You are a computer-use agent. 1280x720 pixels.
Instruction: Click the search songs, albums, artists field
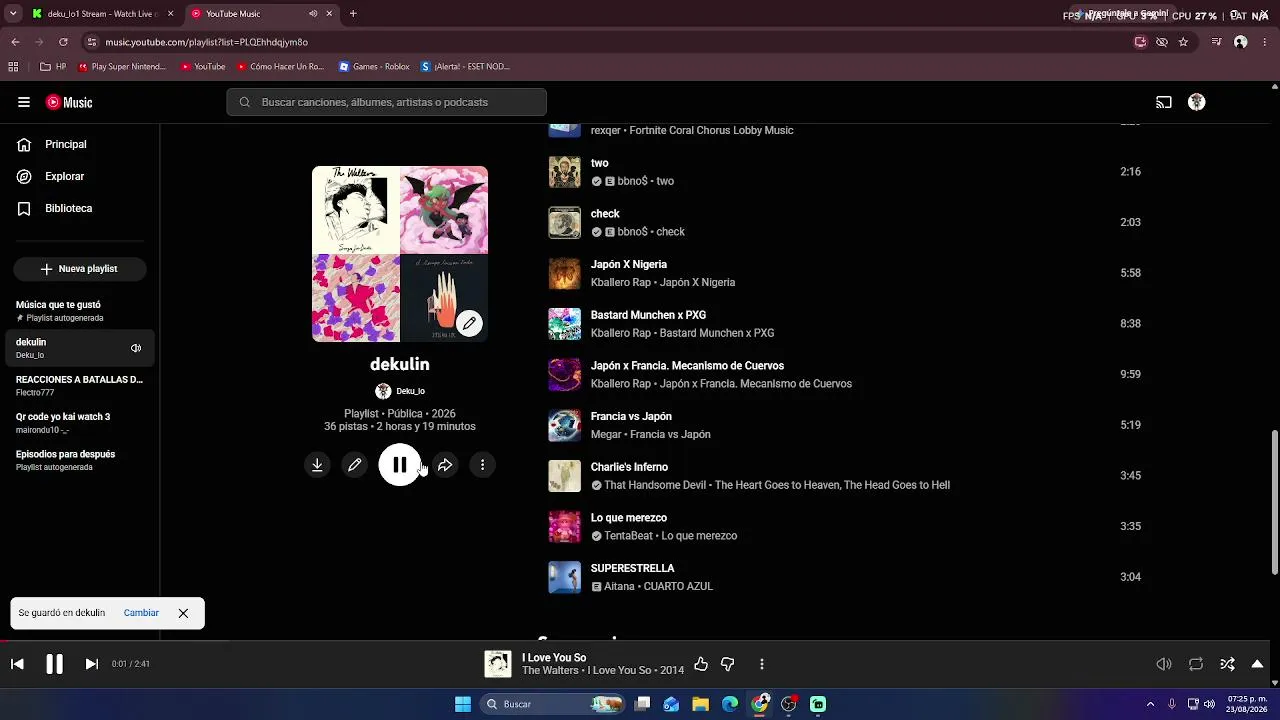(386, 102)
